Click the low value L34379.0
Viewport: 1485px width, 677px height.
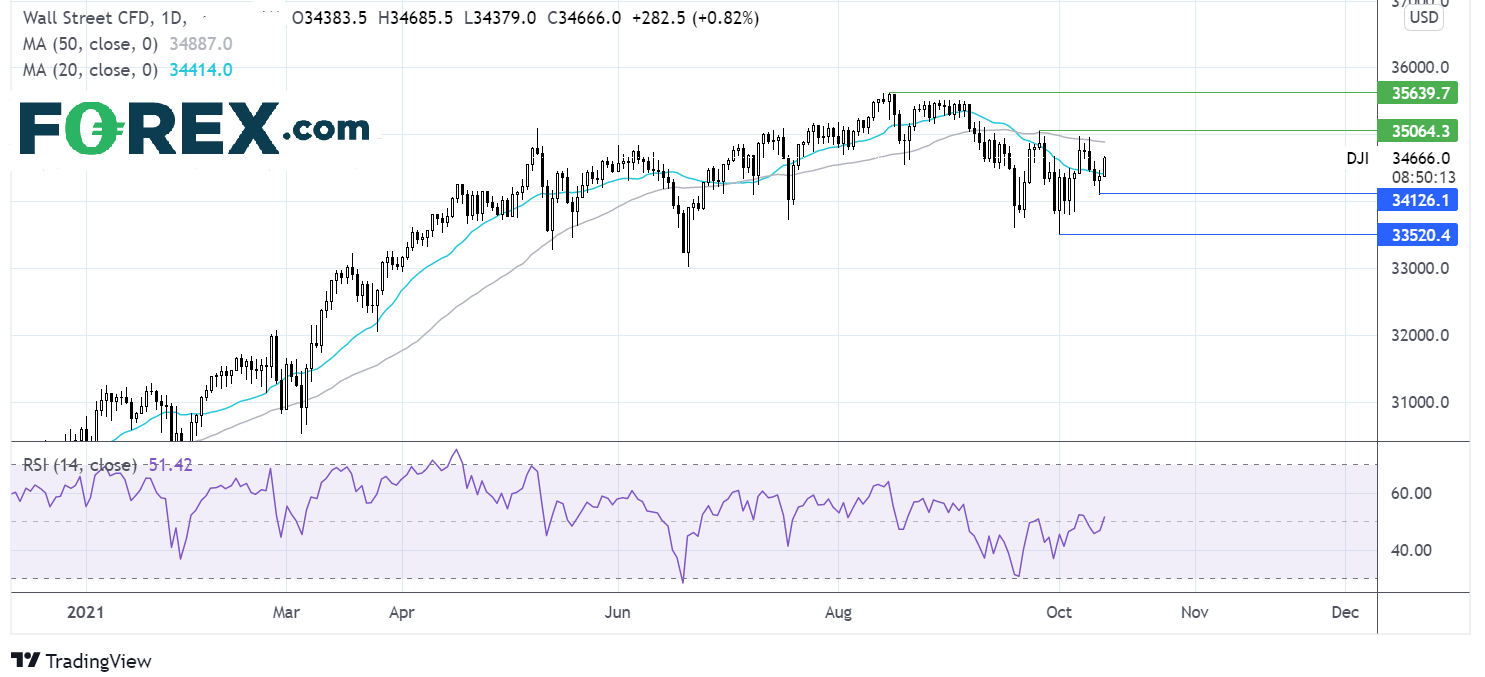coord(500,19)
